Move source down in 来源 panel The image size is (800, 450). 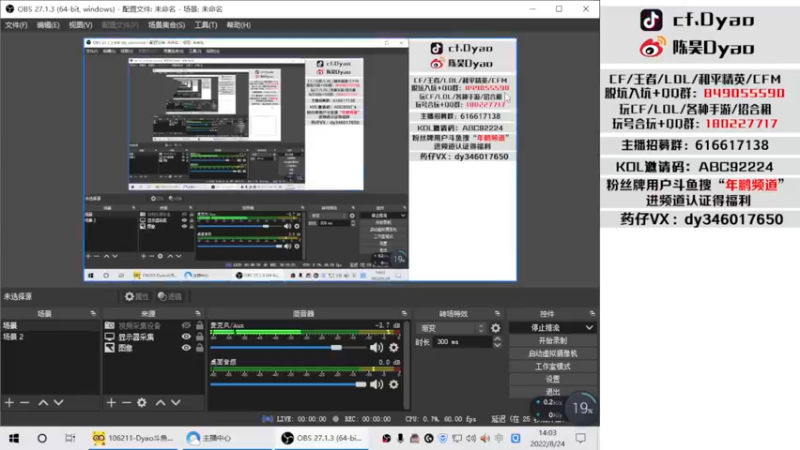click(x=176, y=403)
